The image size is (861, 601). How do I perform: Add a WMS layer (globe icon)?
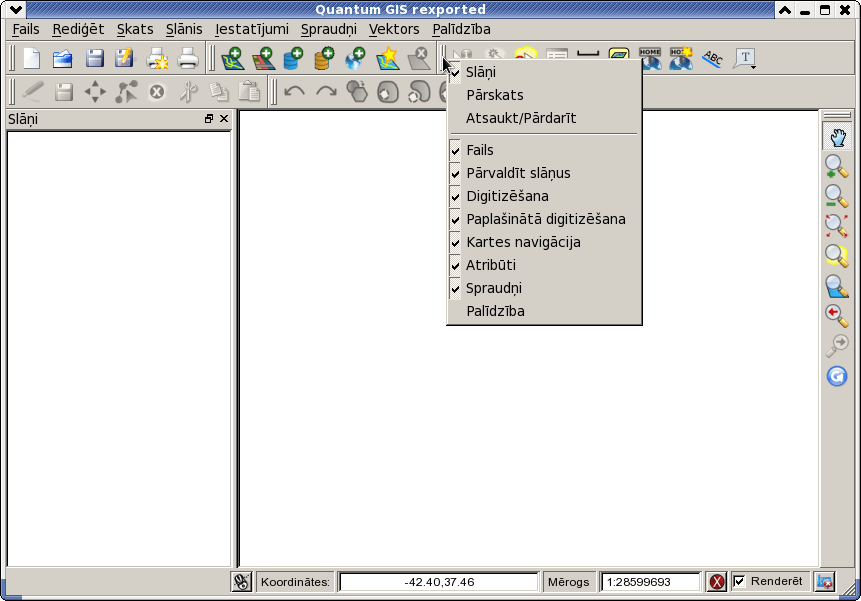[355, 58]
